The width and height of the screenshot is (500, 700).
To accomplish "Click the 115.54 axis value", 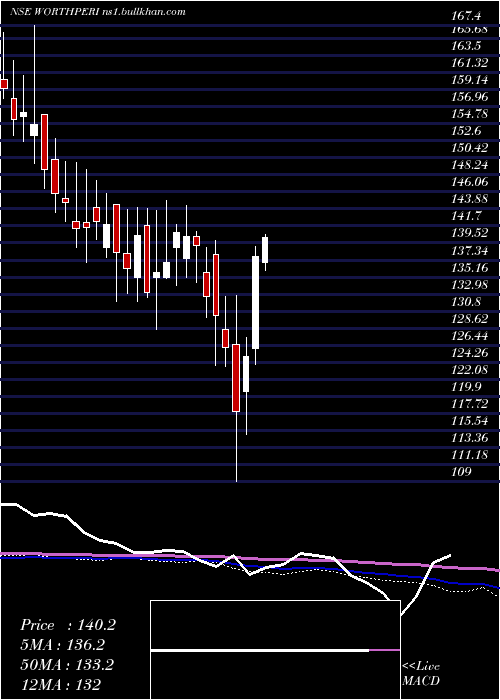I will [470, 421].
